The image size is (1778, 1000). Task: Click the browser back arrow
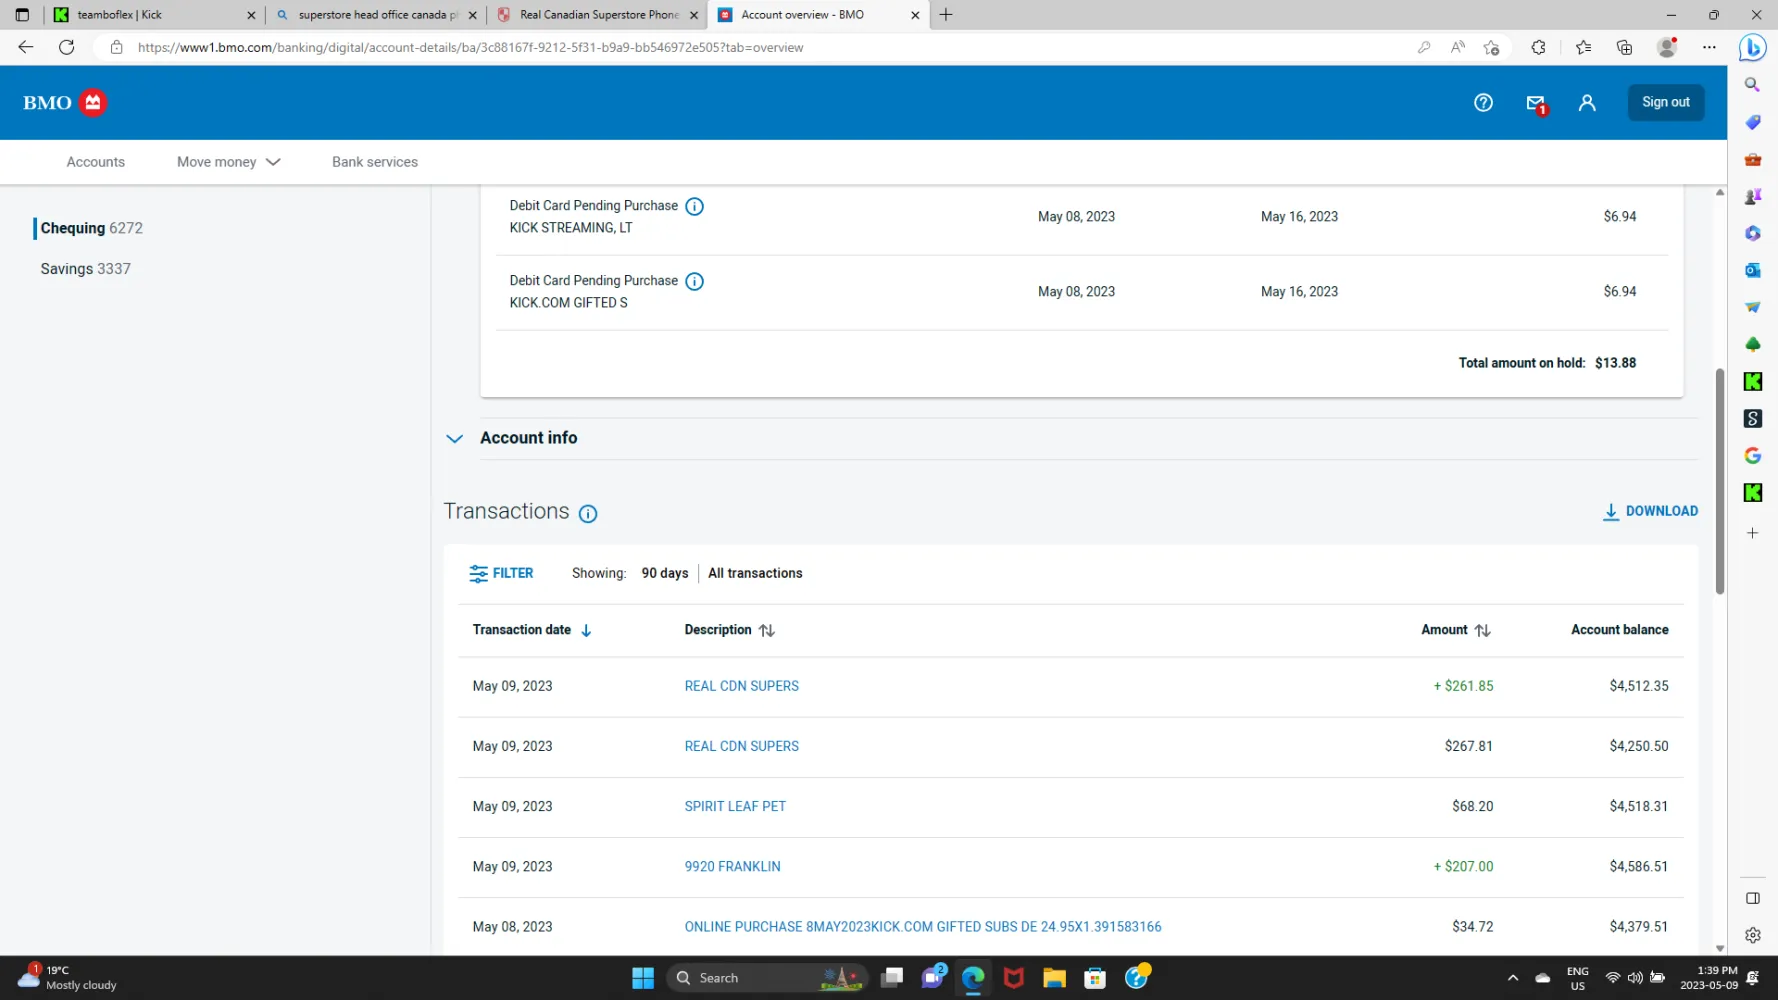tap(26, 47)
